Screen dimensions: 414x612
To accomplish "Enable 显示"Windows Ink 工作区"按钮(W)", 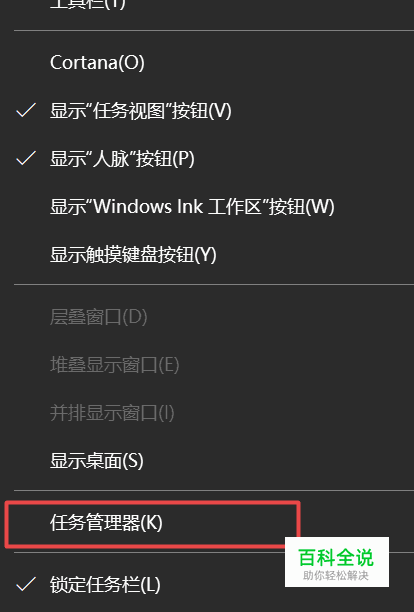I will pyautogui.click(x=207, y=206).
